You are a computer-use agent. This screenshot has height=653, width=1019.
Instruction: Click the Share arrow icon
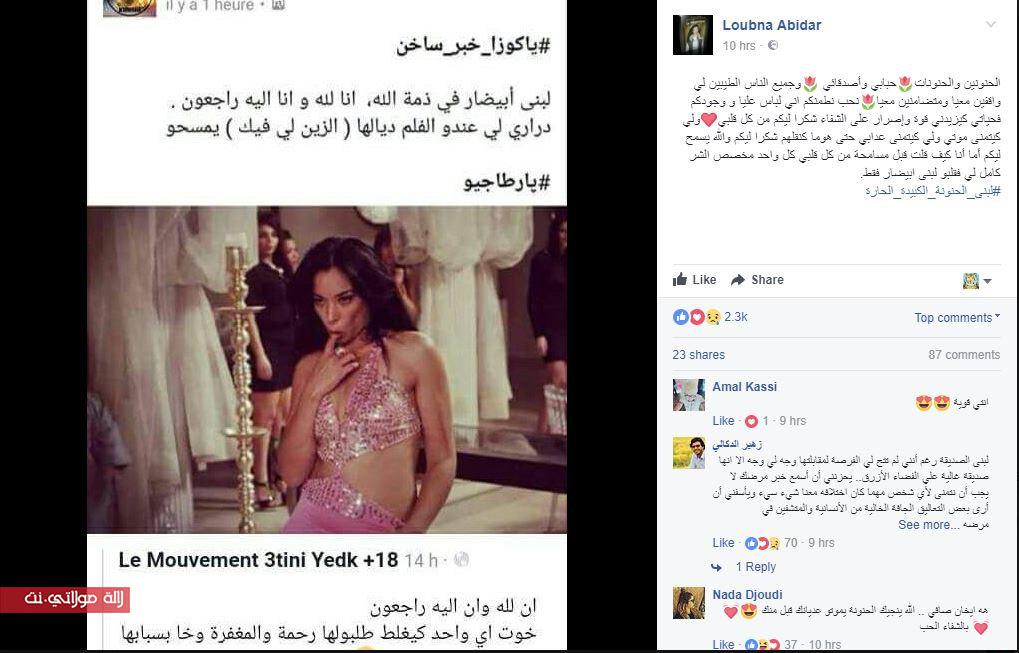(x=738, y=280)
